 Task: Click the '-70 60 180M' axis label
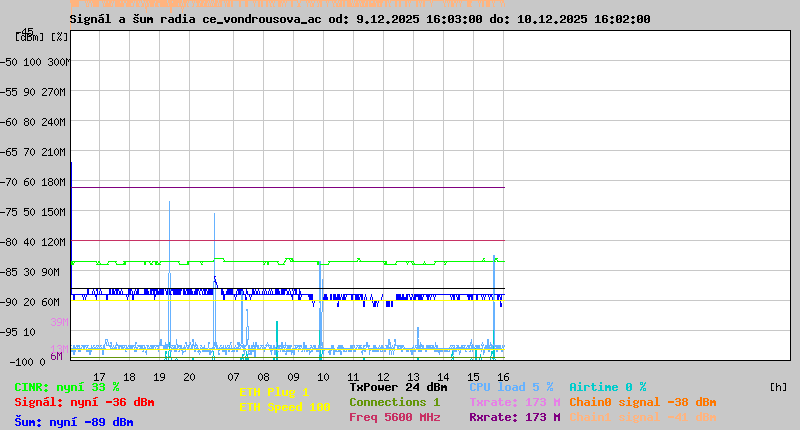[x=35, y=182]
